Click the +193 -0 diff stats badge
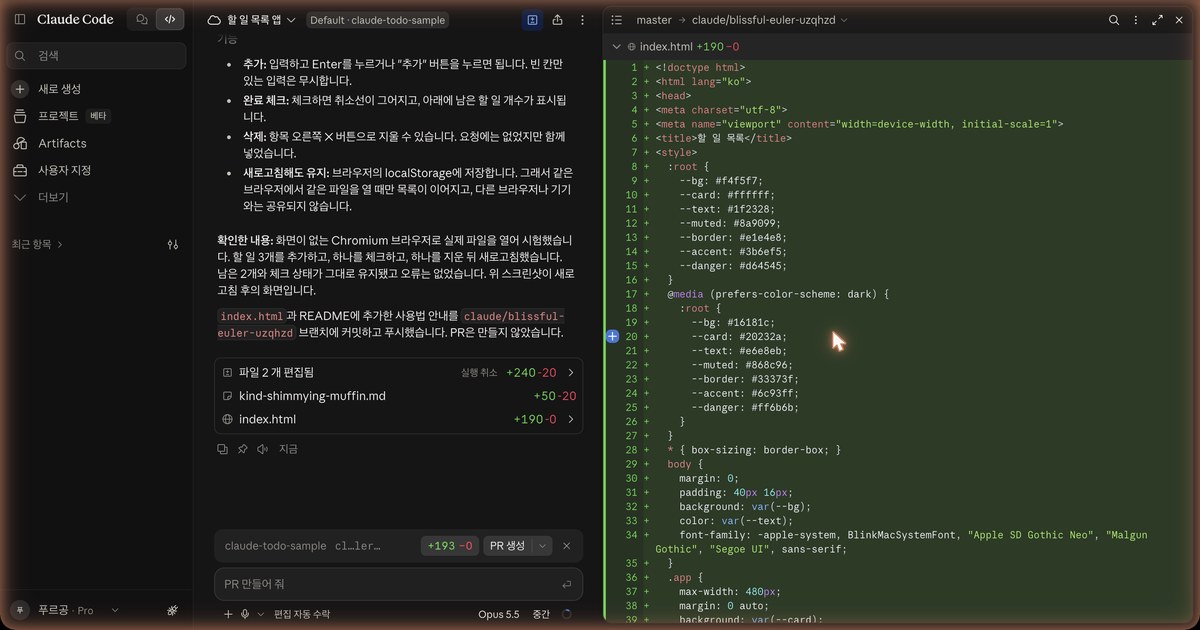The height and width of the screenshot is (630, 1200). click(449, 546)
